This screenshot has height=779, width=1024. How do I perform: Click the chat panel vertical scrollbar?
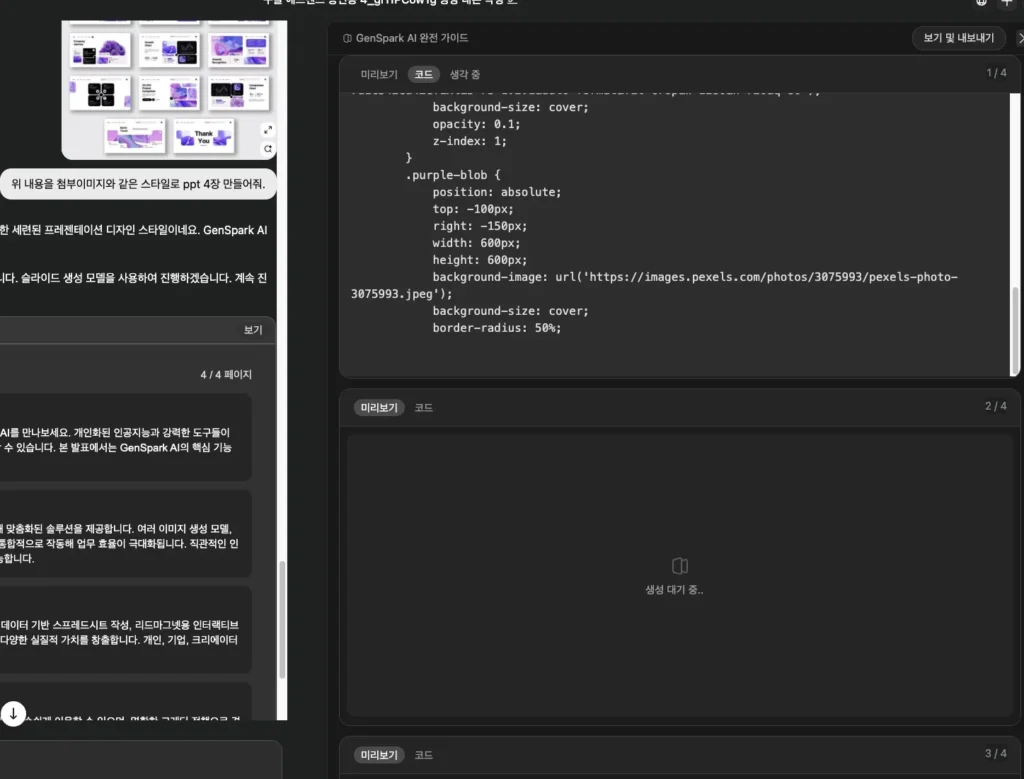(282, 620)
